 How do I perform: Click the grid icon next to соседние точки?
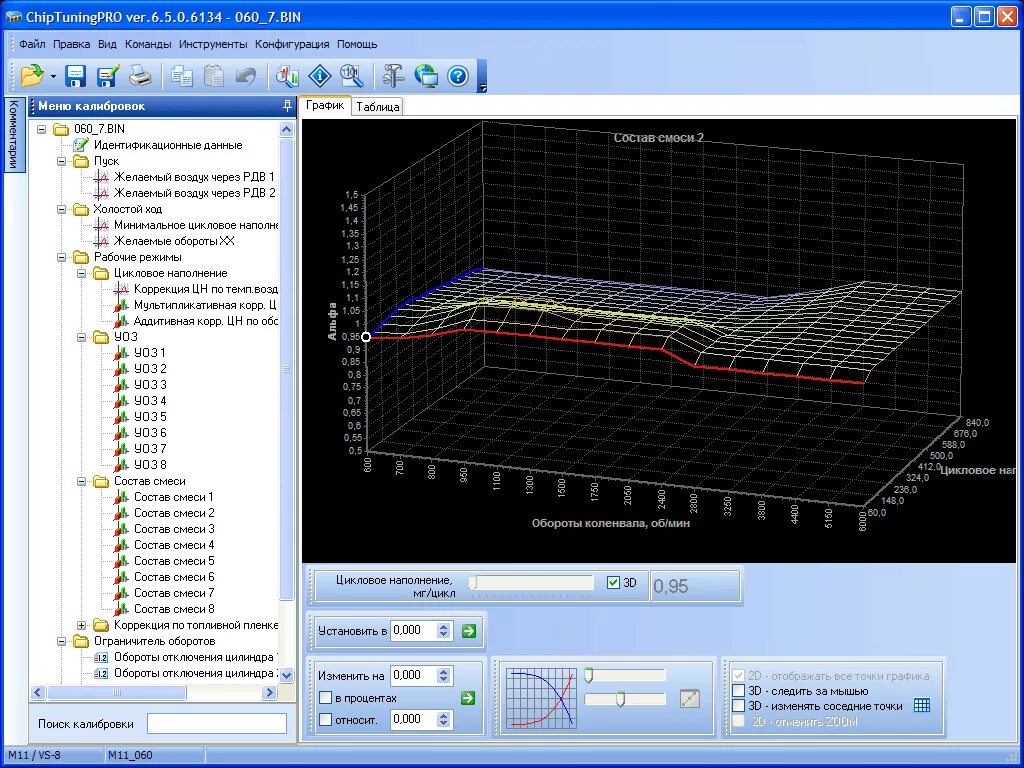point(921,705)
